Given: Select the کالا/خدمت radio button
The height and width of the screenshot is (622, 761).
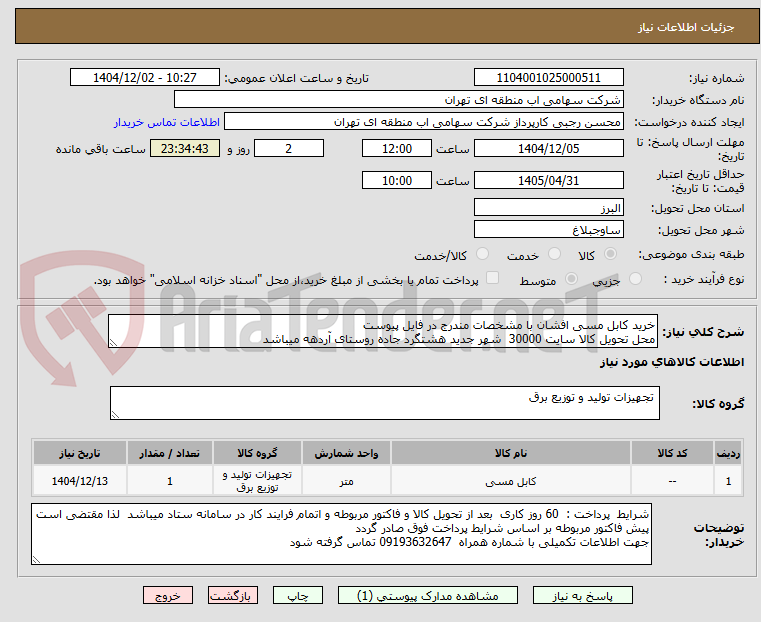Looking at the screenshot, I should pyautogui.click(x=482, y=254).
